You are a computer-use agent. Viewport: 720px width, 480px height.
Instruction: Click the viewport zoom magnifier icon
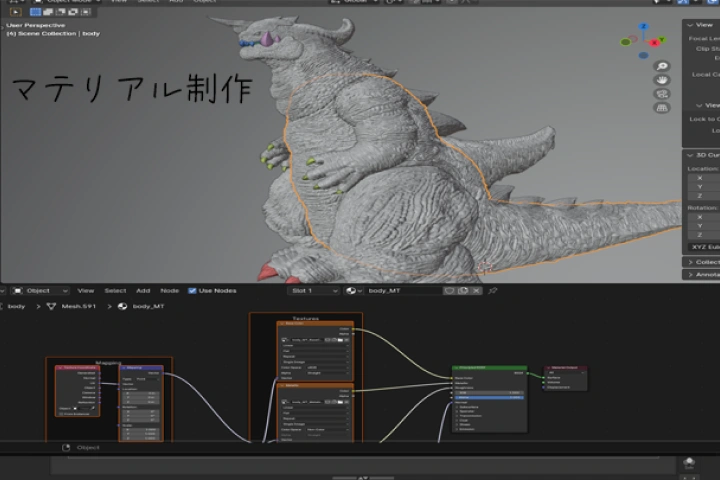coord(662,66)
